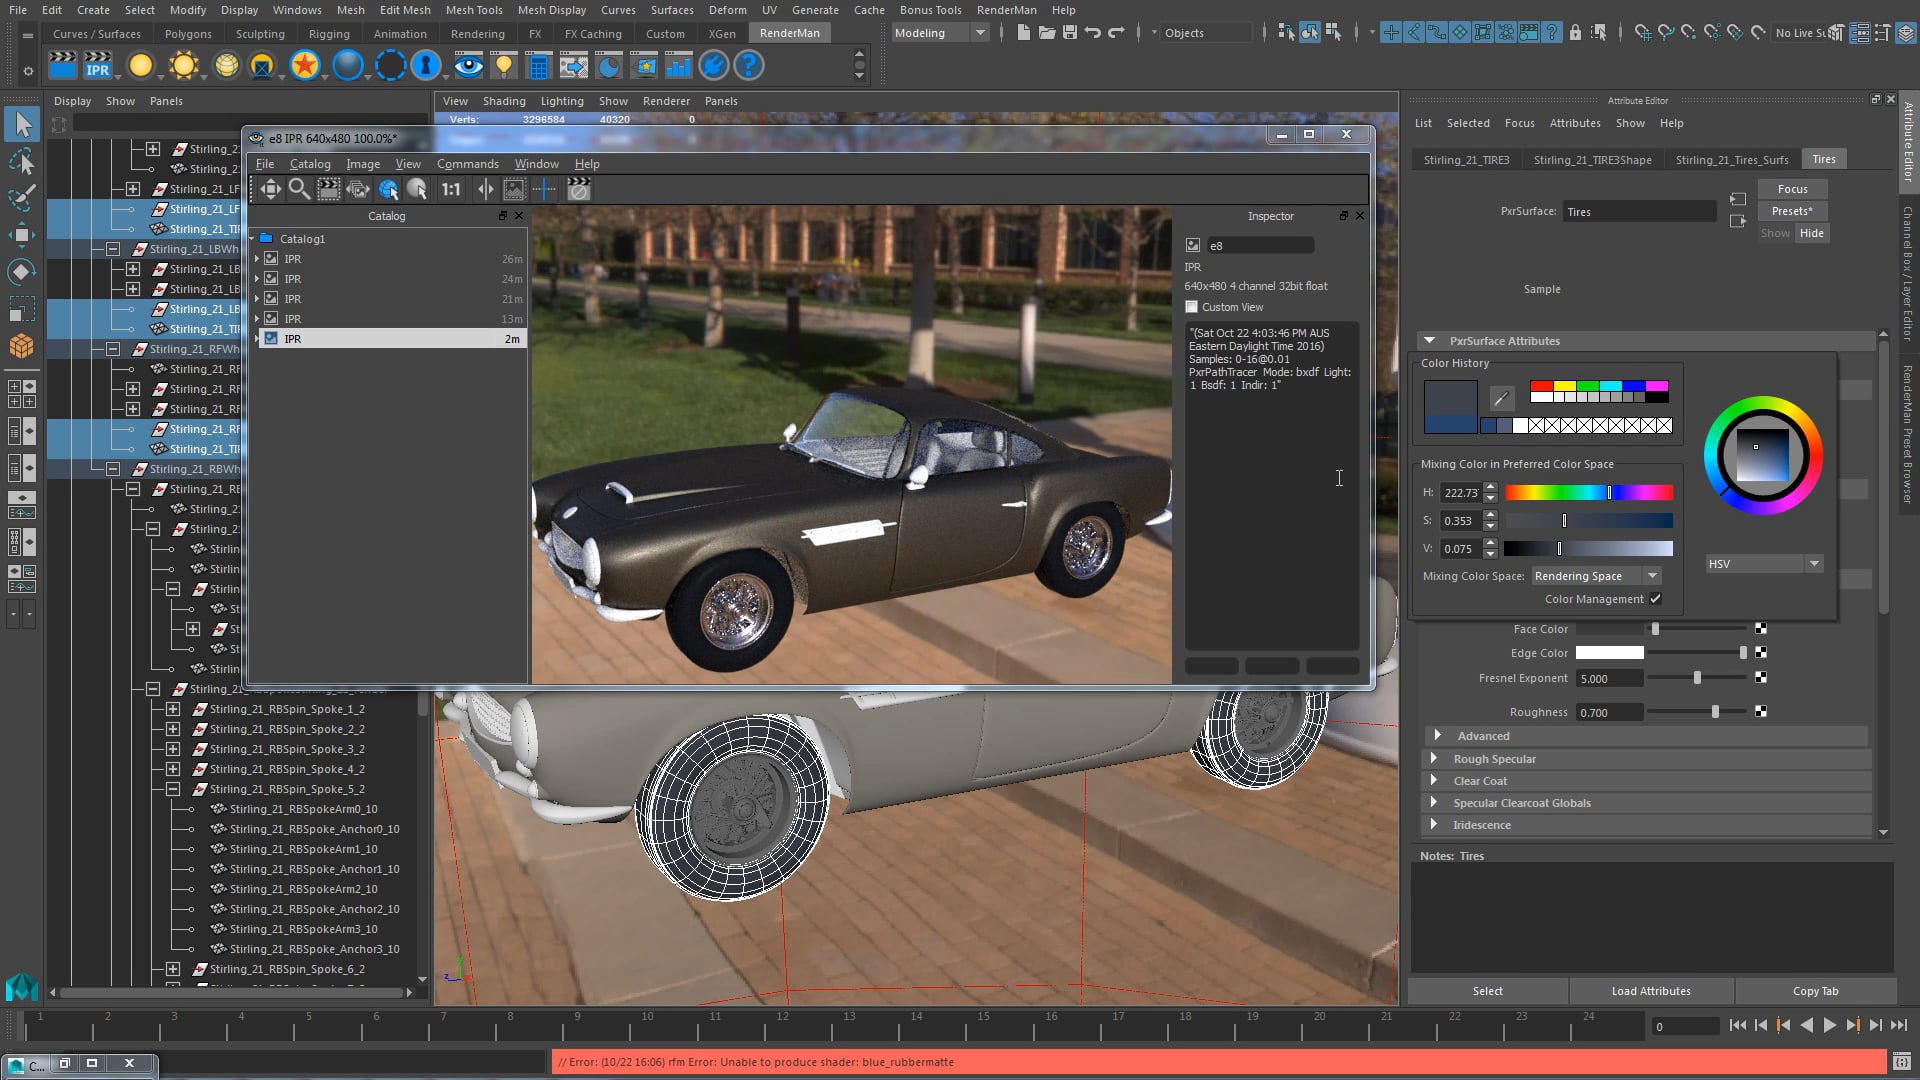Click the RenderMan Render clapperboard shelf icon
Viewport: 1920px width, 1080px height.
63,66
